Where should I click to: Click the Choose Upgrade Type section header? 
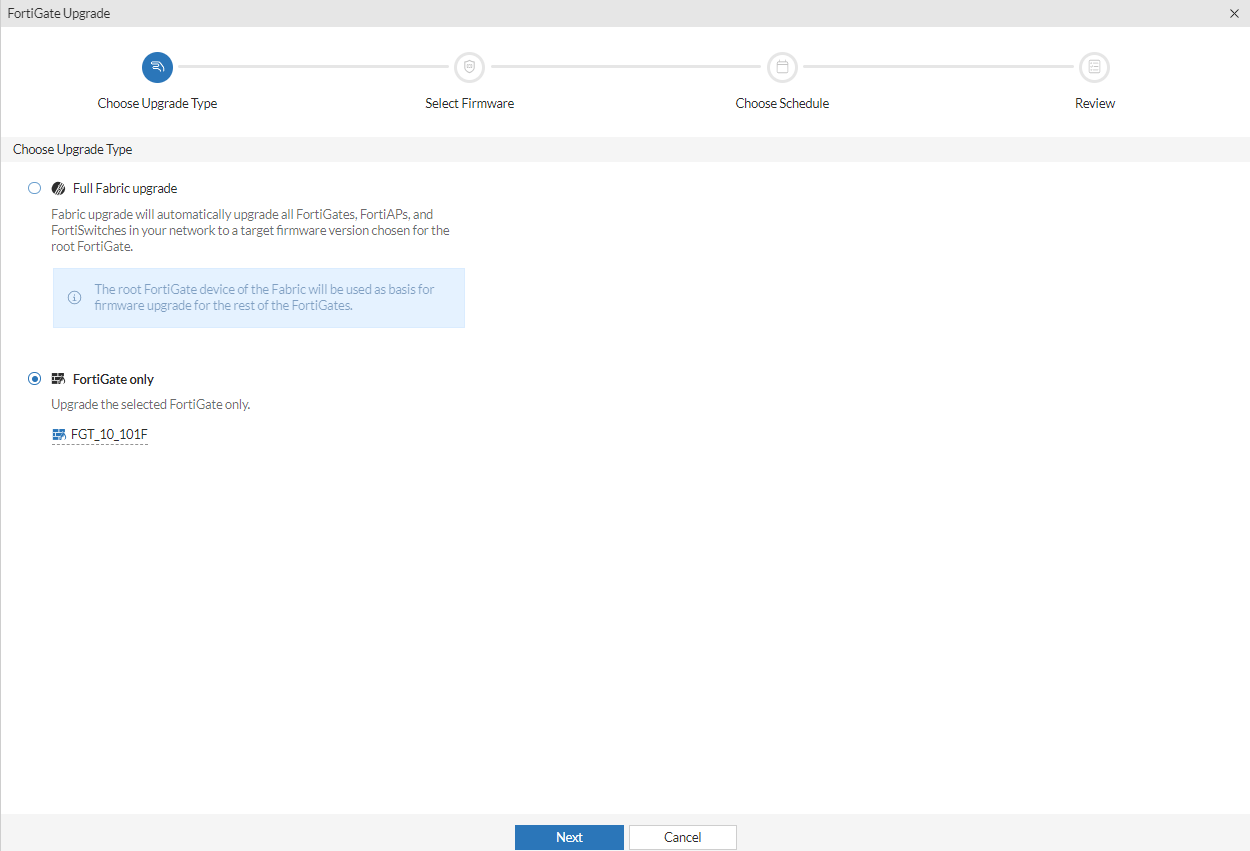[x=72, y=149]
